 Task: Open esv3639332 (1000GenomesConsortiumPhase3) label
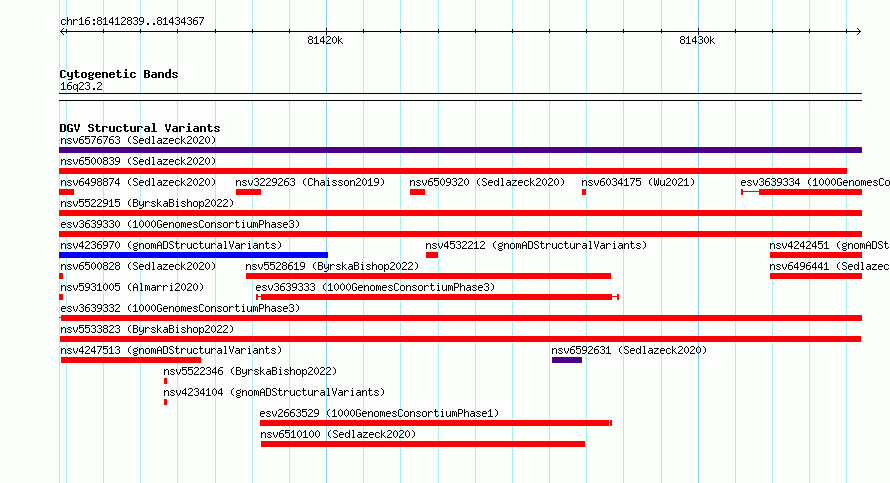(x=180, y=308)
